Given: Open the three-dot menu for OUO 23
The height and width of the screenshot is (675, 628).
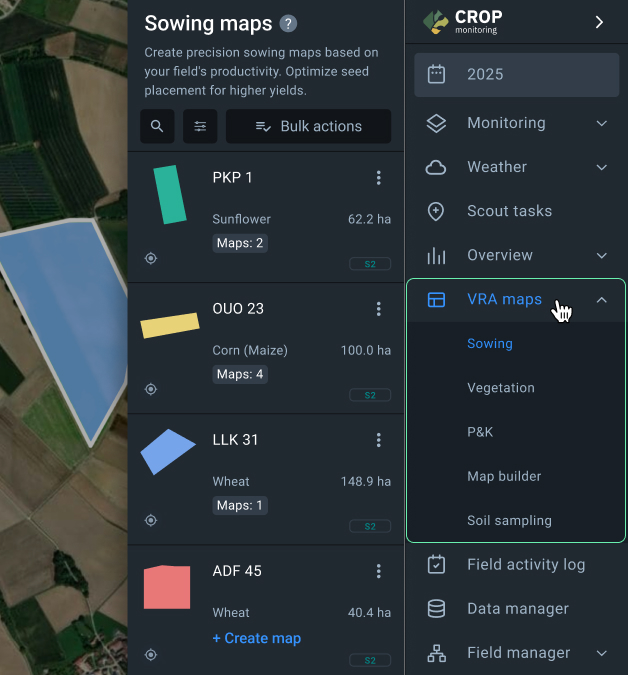Looking at the screenshot, I should pos(379,309).
